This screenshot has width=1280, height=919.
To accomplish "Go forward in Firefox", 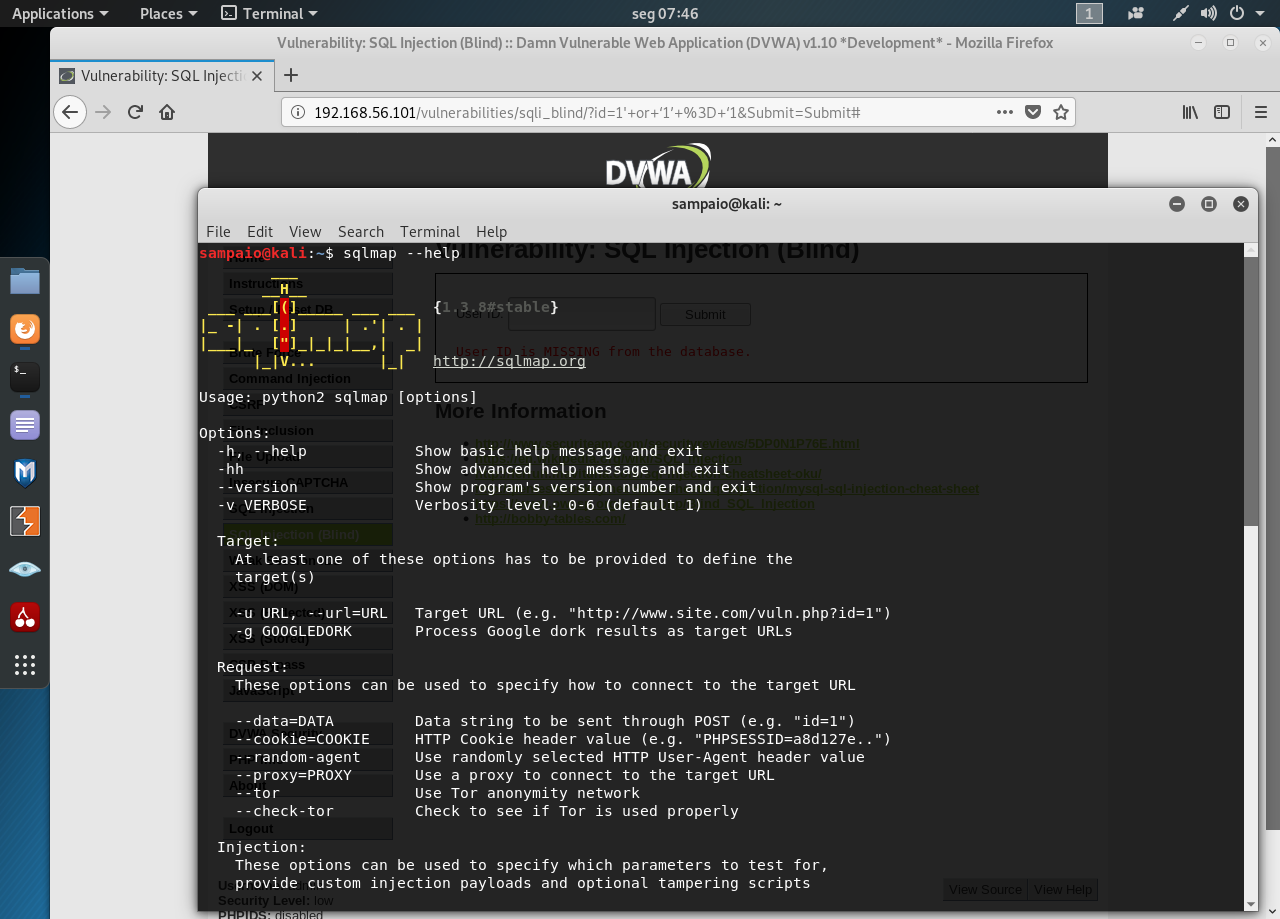I will [x=102, y=112].
